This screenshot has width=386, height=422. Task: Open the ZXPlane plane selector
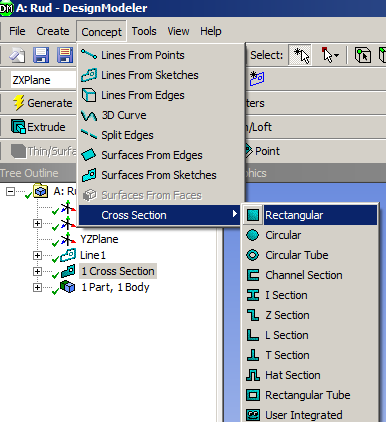44,80
